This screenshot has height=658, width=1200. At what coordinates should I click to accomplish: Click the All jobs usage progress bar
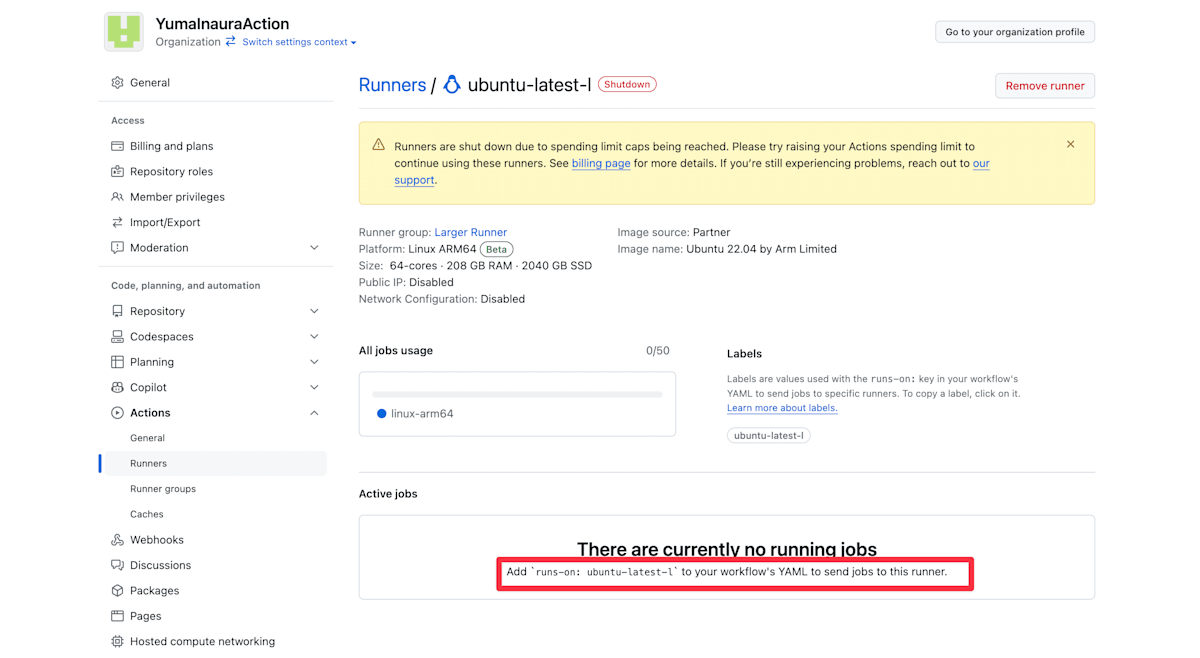[517, 395]
